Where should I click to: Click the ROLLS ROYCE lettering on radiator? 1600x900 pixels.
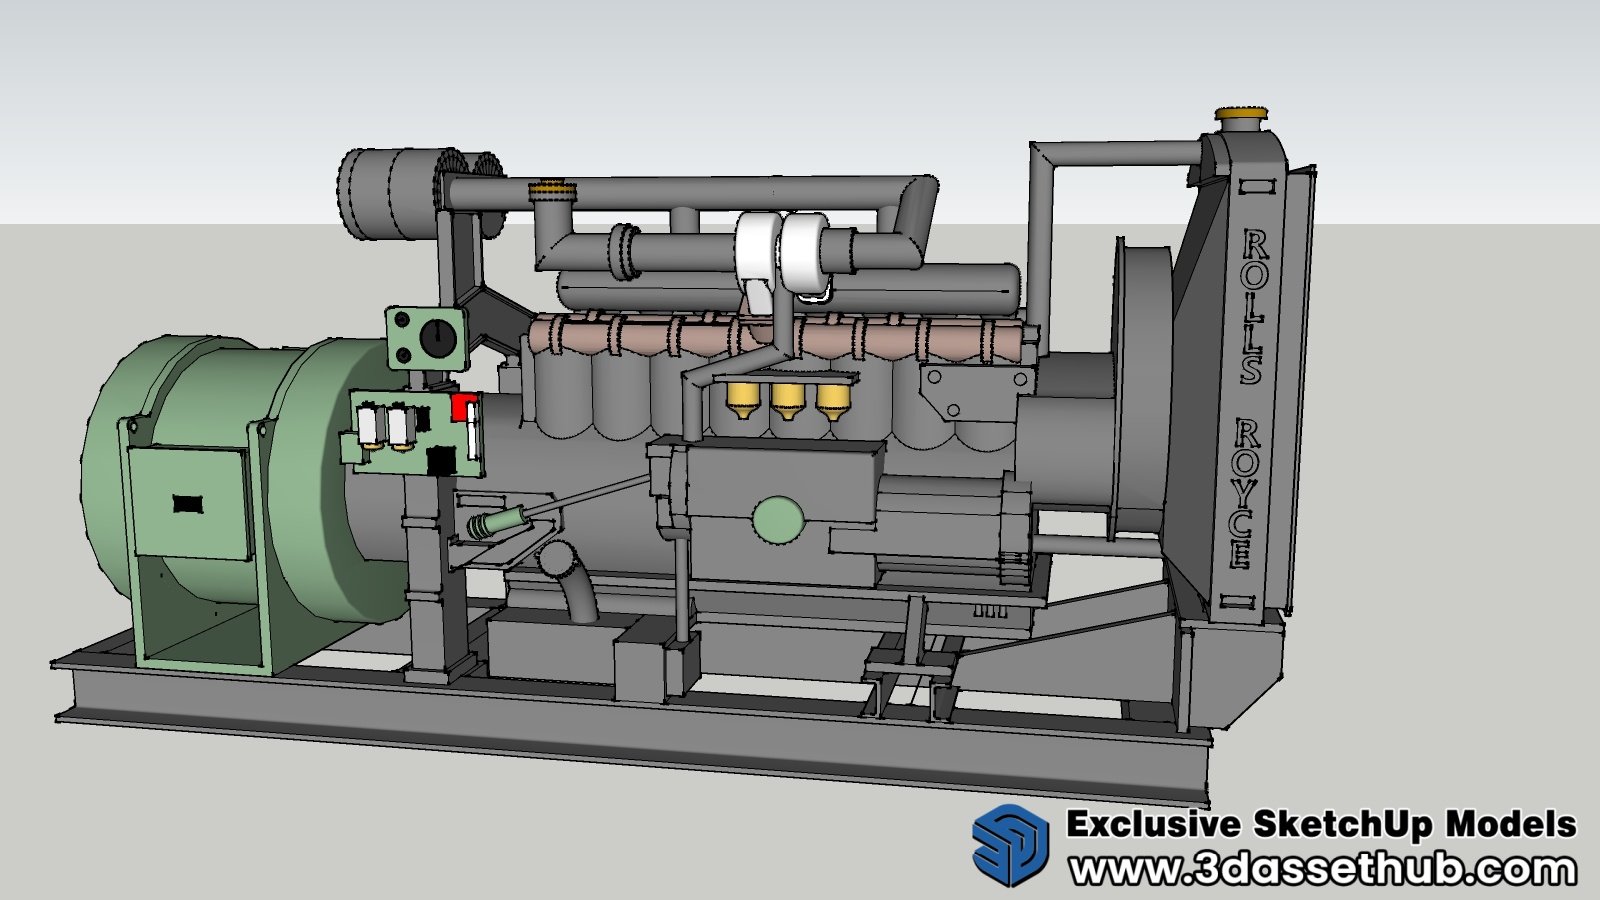tap(1248, 400)
